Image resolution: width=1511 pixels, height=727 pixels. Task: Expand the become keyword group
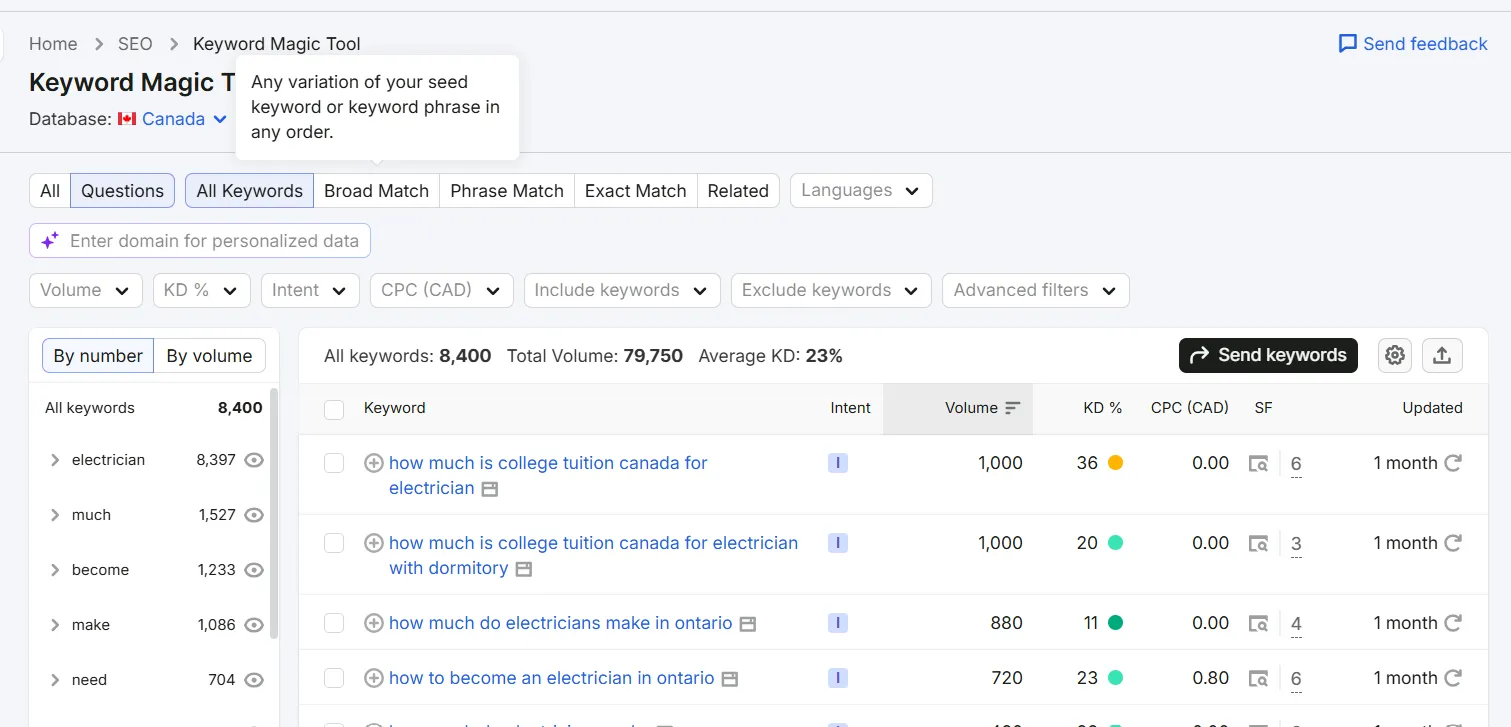point(55,570)
